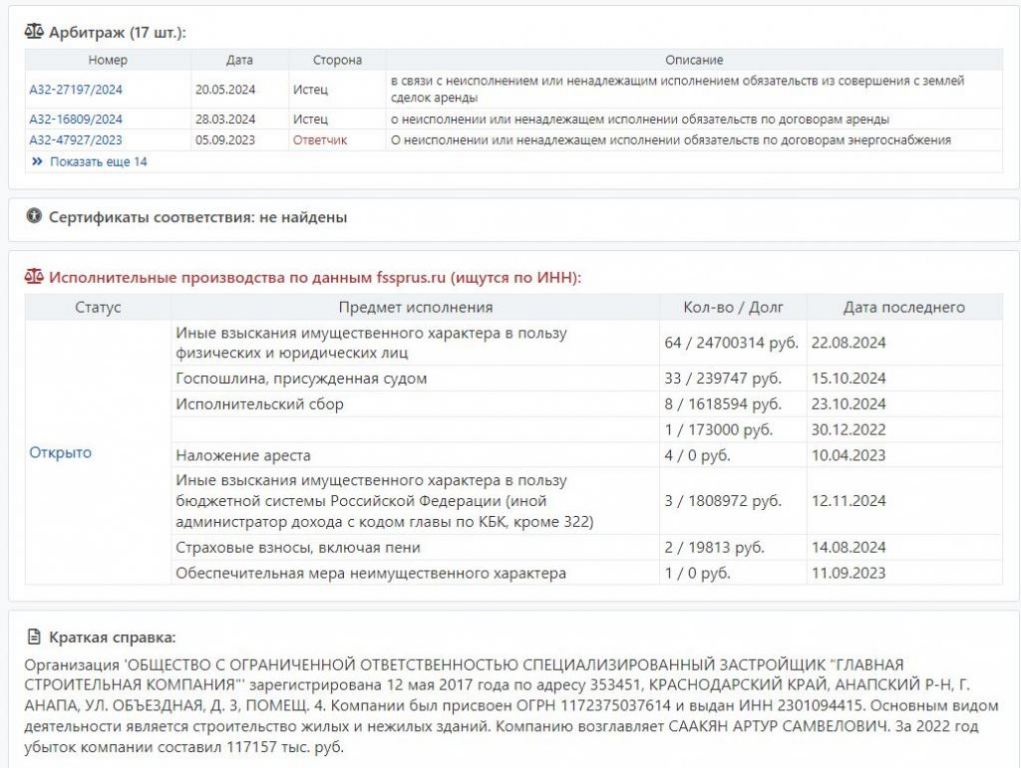Click the Описание column header

693,60
